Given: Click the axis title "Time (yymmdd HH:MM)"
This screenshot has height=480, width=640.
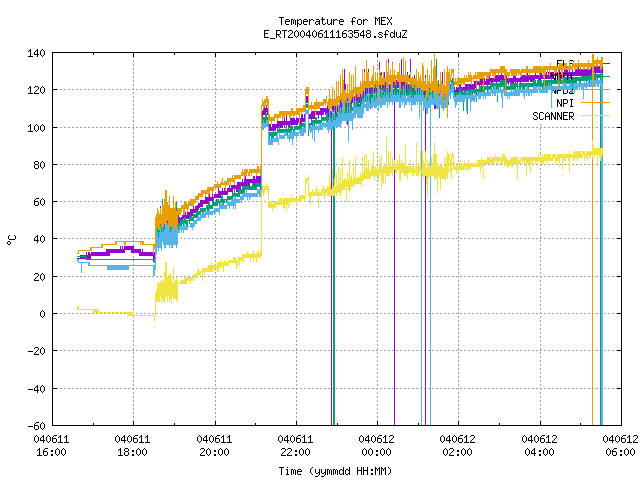Looking at the screenshot, I should point(335,471).
